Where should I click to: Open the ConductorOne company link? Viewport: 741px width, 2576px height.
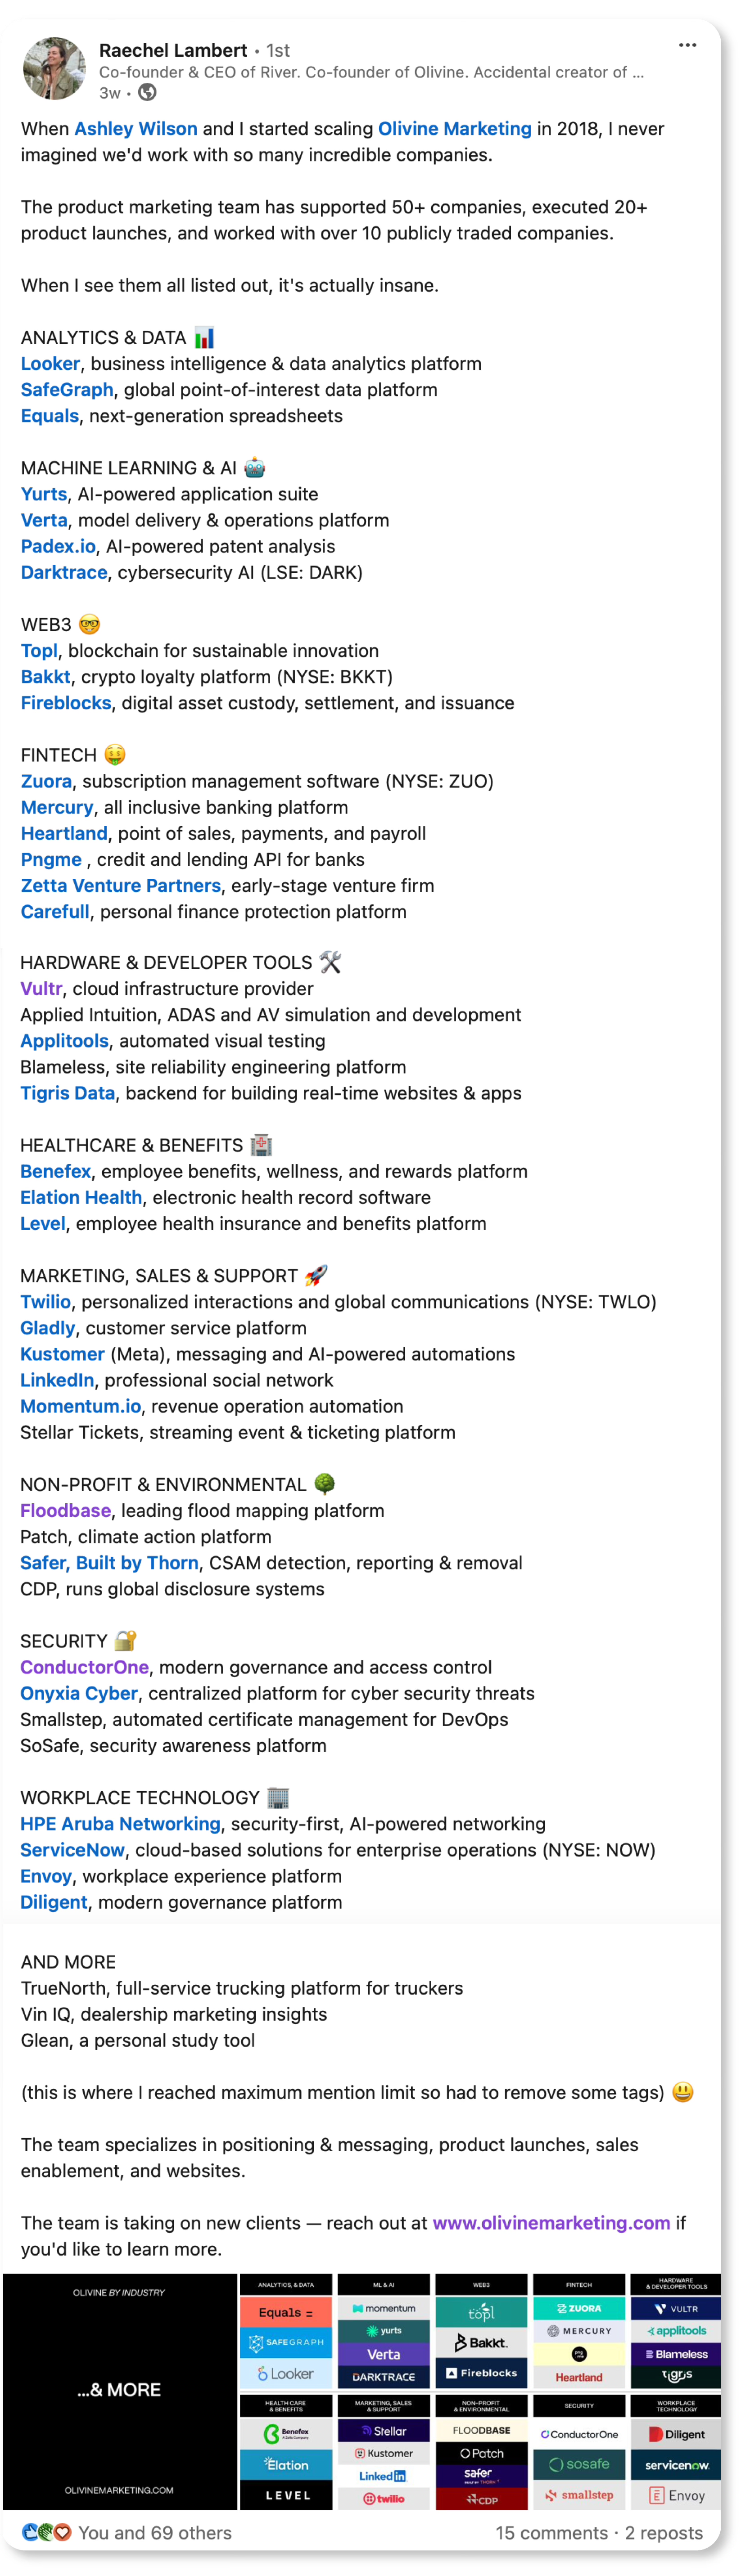tap(84, 1668)
